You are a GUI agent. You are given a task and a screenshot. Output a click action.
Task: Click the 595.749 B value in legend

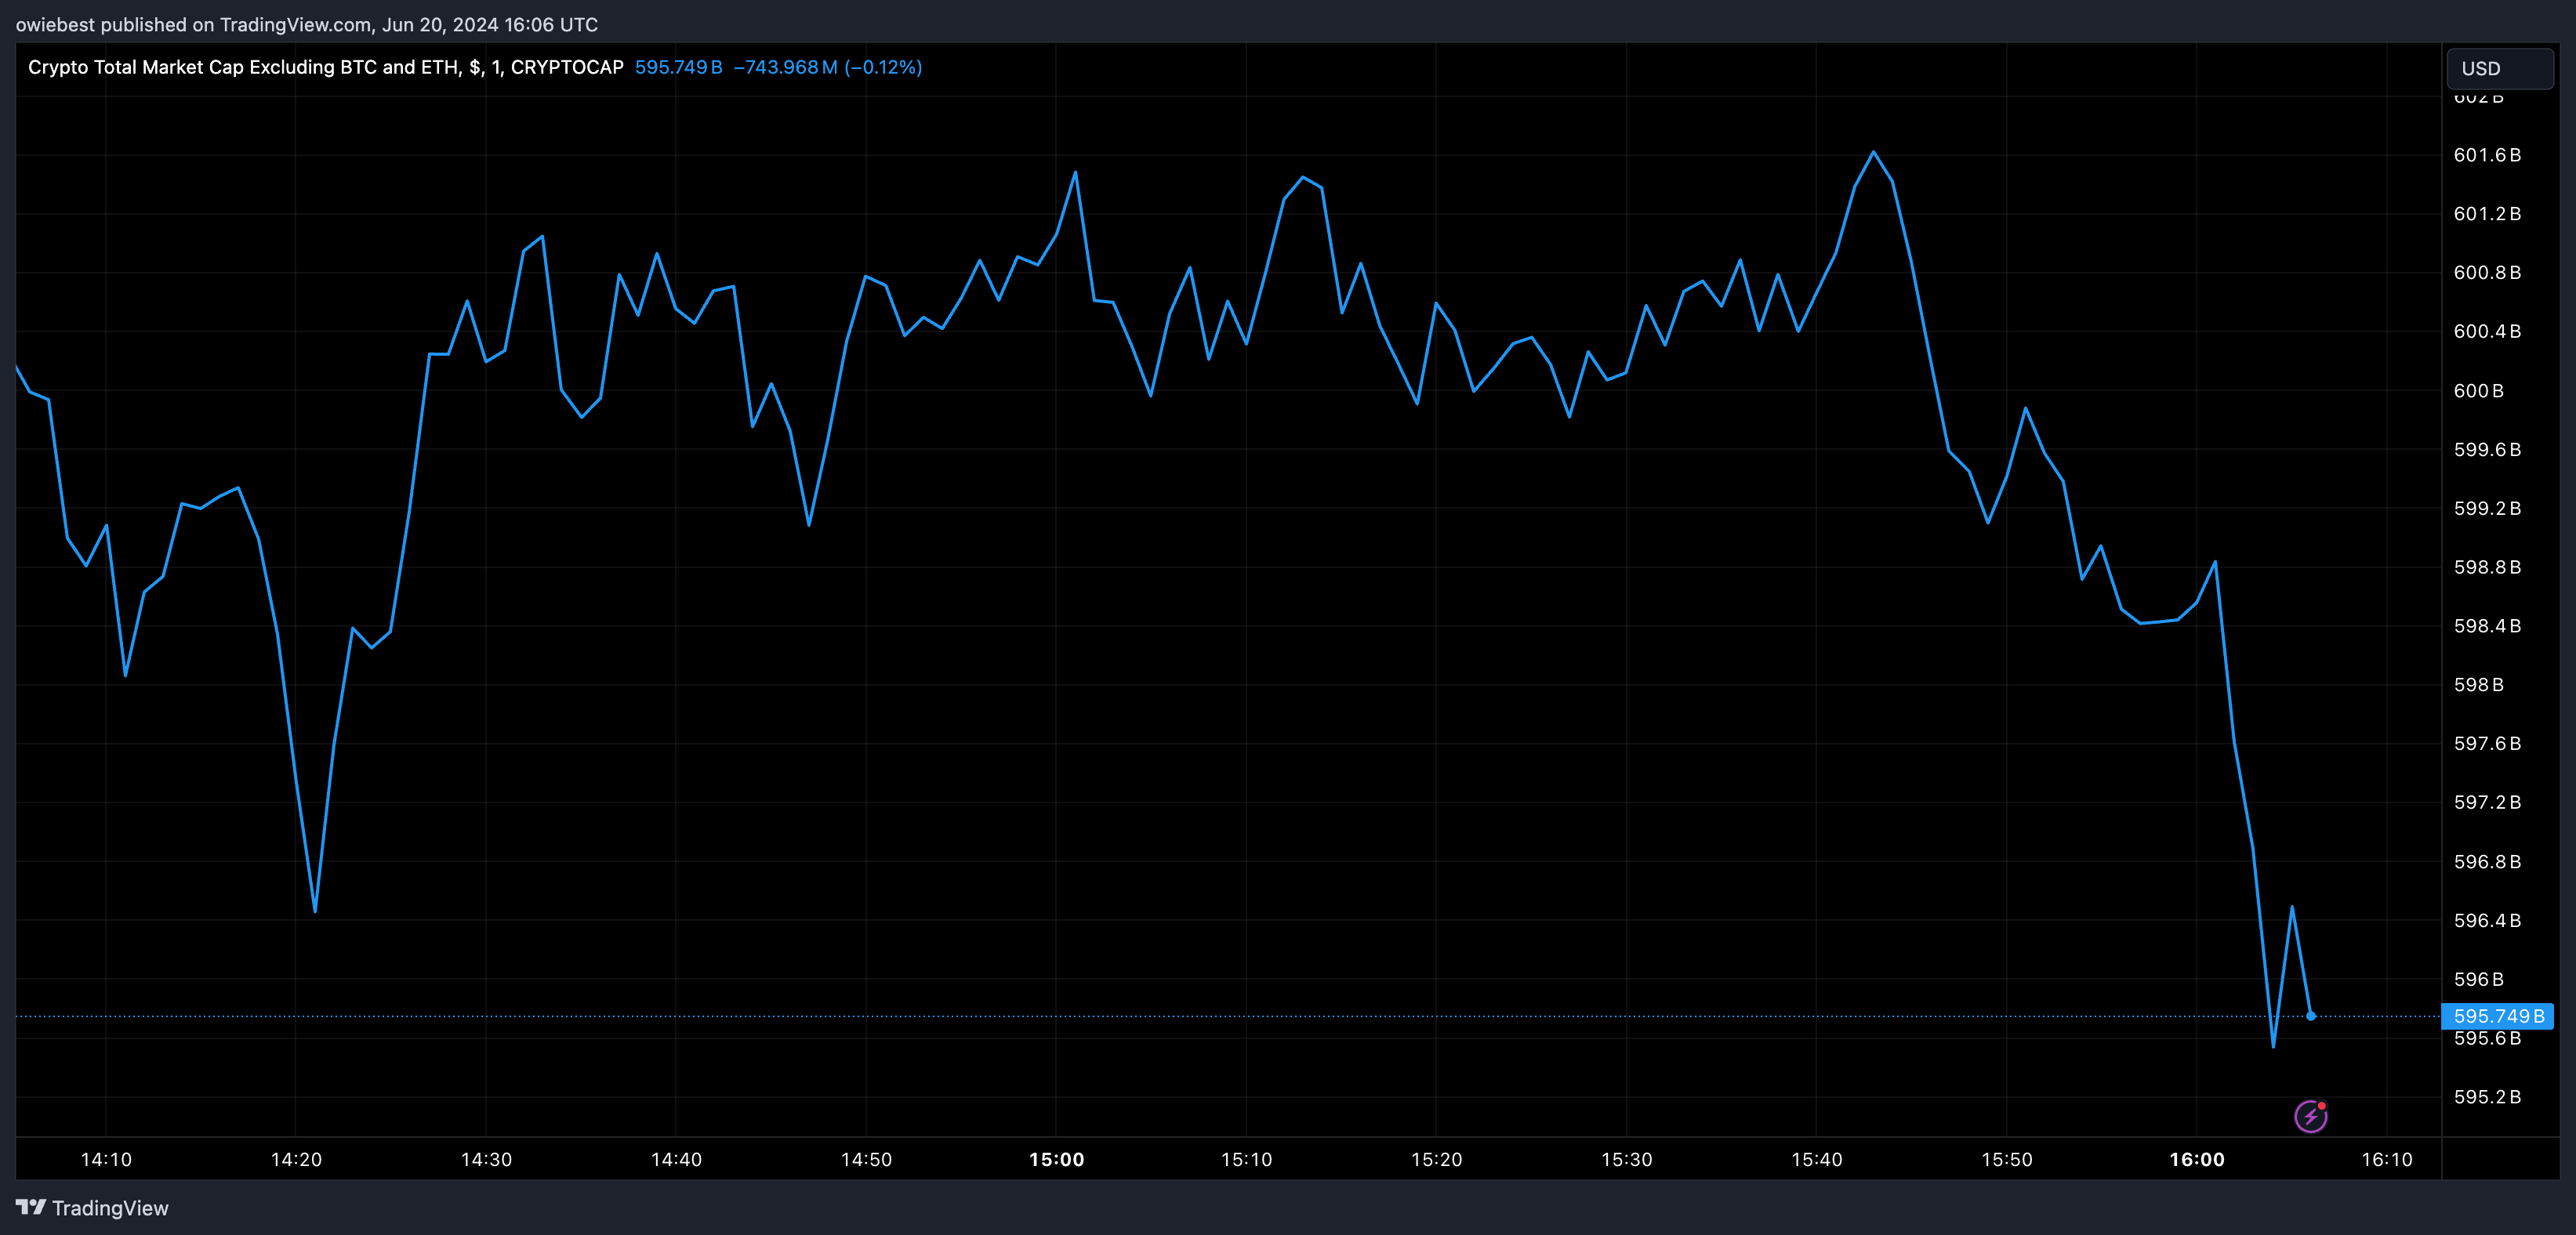pos(678,67)
